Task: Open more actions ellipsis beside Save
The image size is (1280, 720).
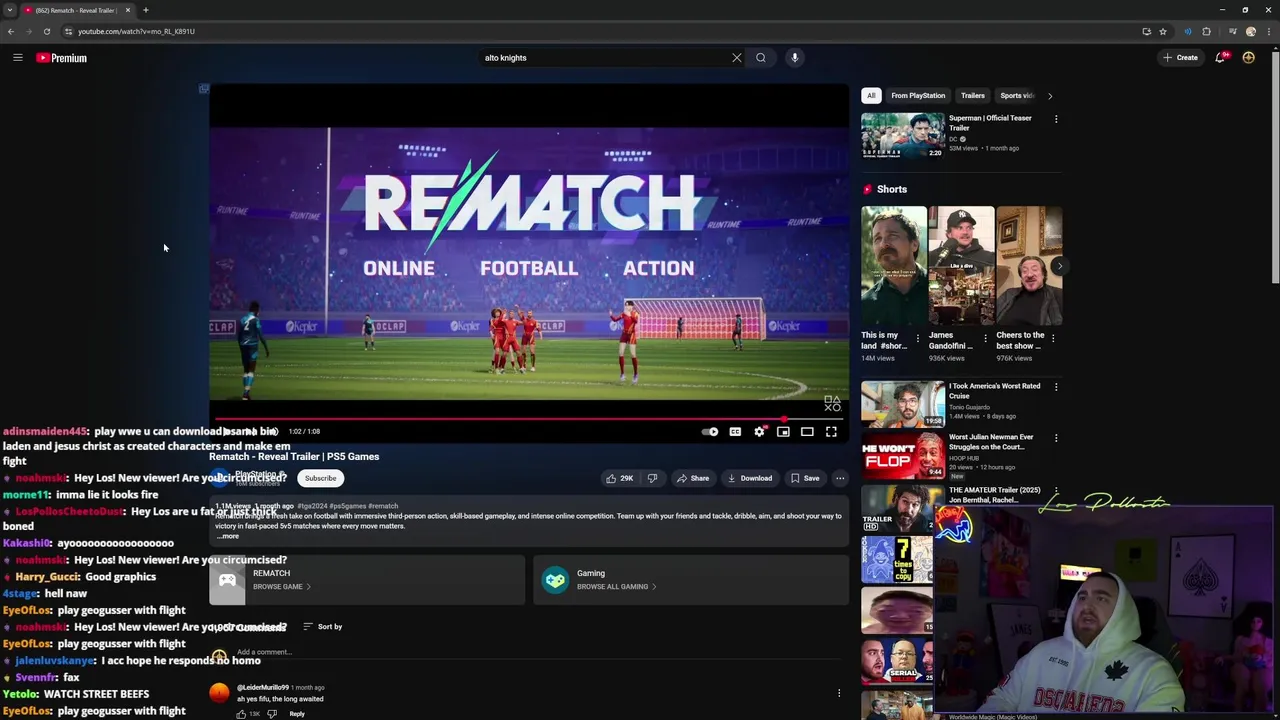Action: coord(840,478)
